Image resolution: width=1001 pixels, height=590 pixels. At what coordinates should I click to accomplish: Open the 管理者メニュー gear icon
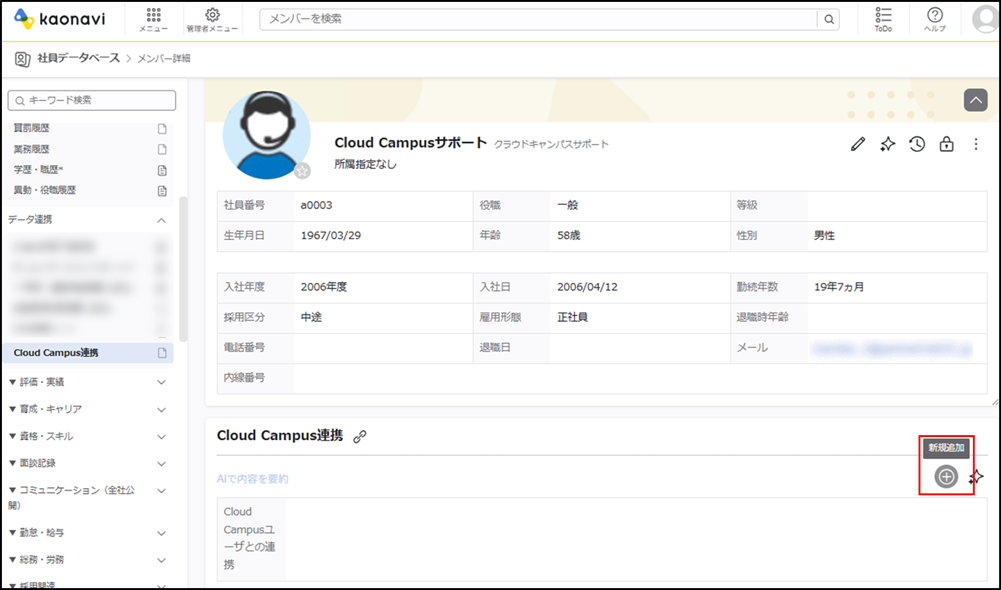[x=212, y=20]
